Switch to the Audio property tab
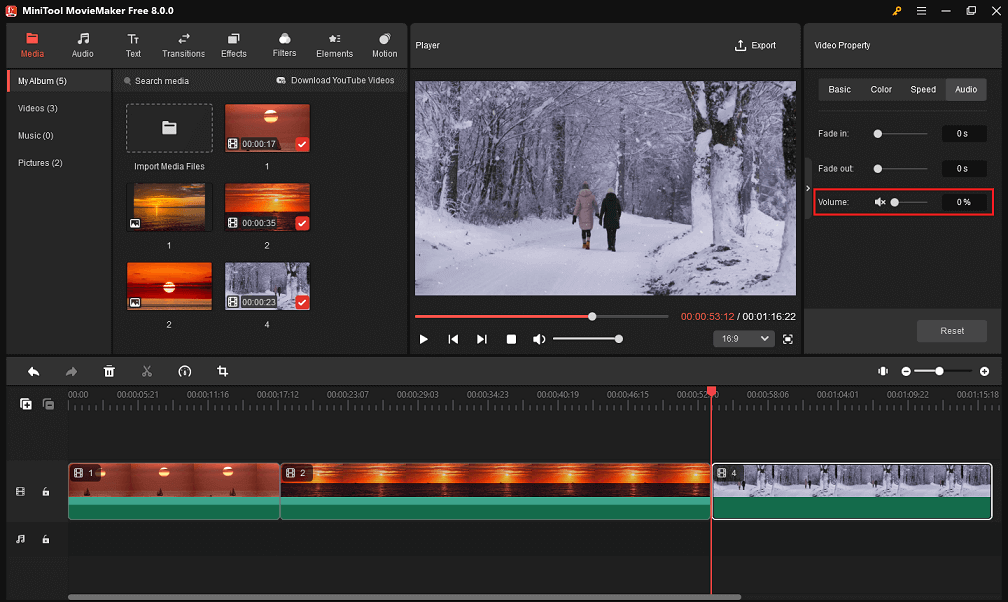Viewport: 1008px width, 602px height. coord(966,89)
